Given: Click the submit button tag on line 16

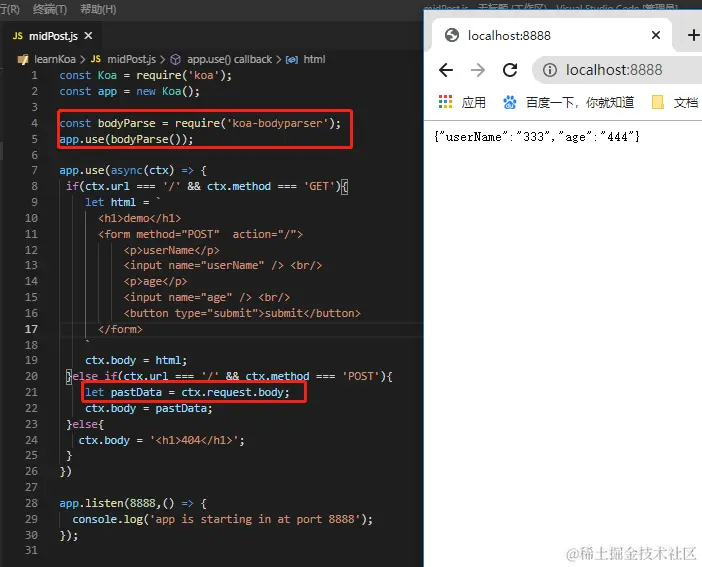Looking at the screenshot, I should coord(242,313).
